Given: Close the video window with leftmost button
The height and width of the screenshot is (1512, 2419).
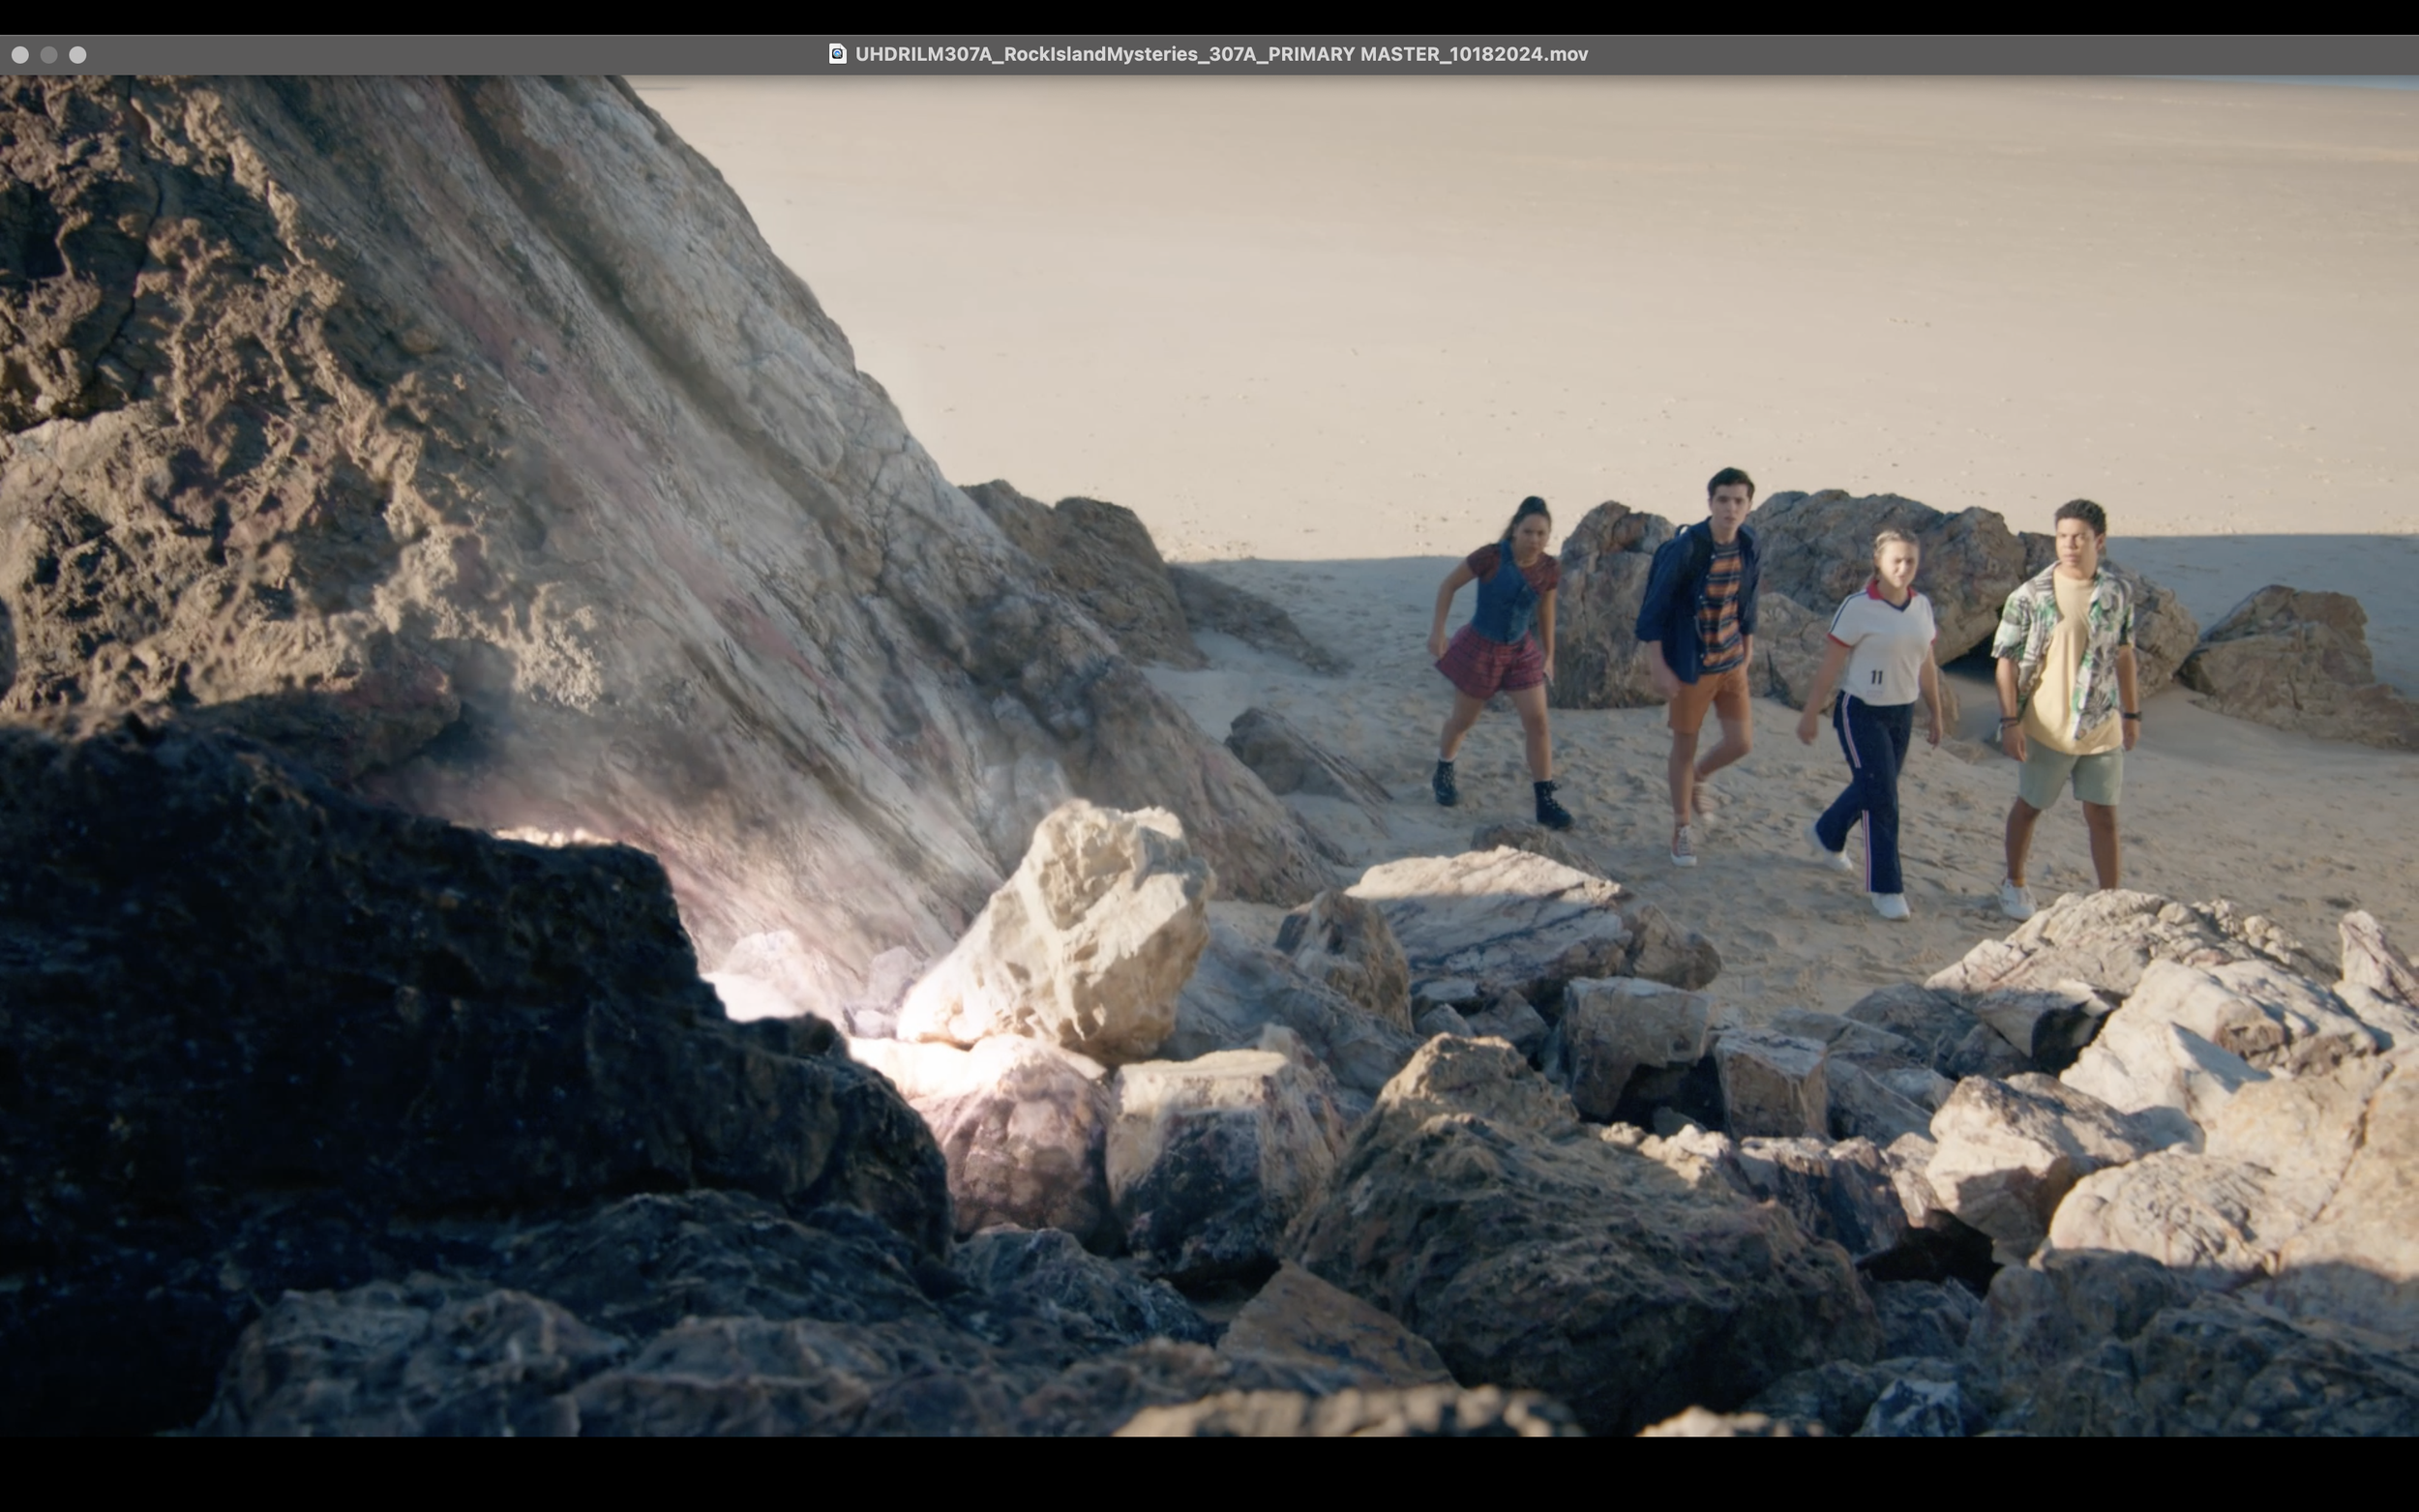Looking at the screenshot, I should pos(20,55).
